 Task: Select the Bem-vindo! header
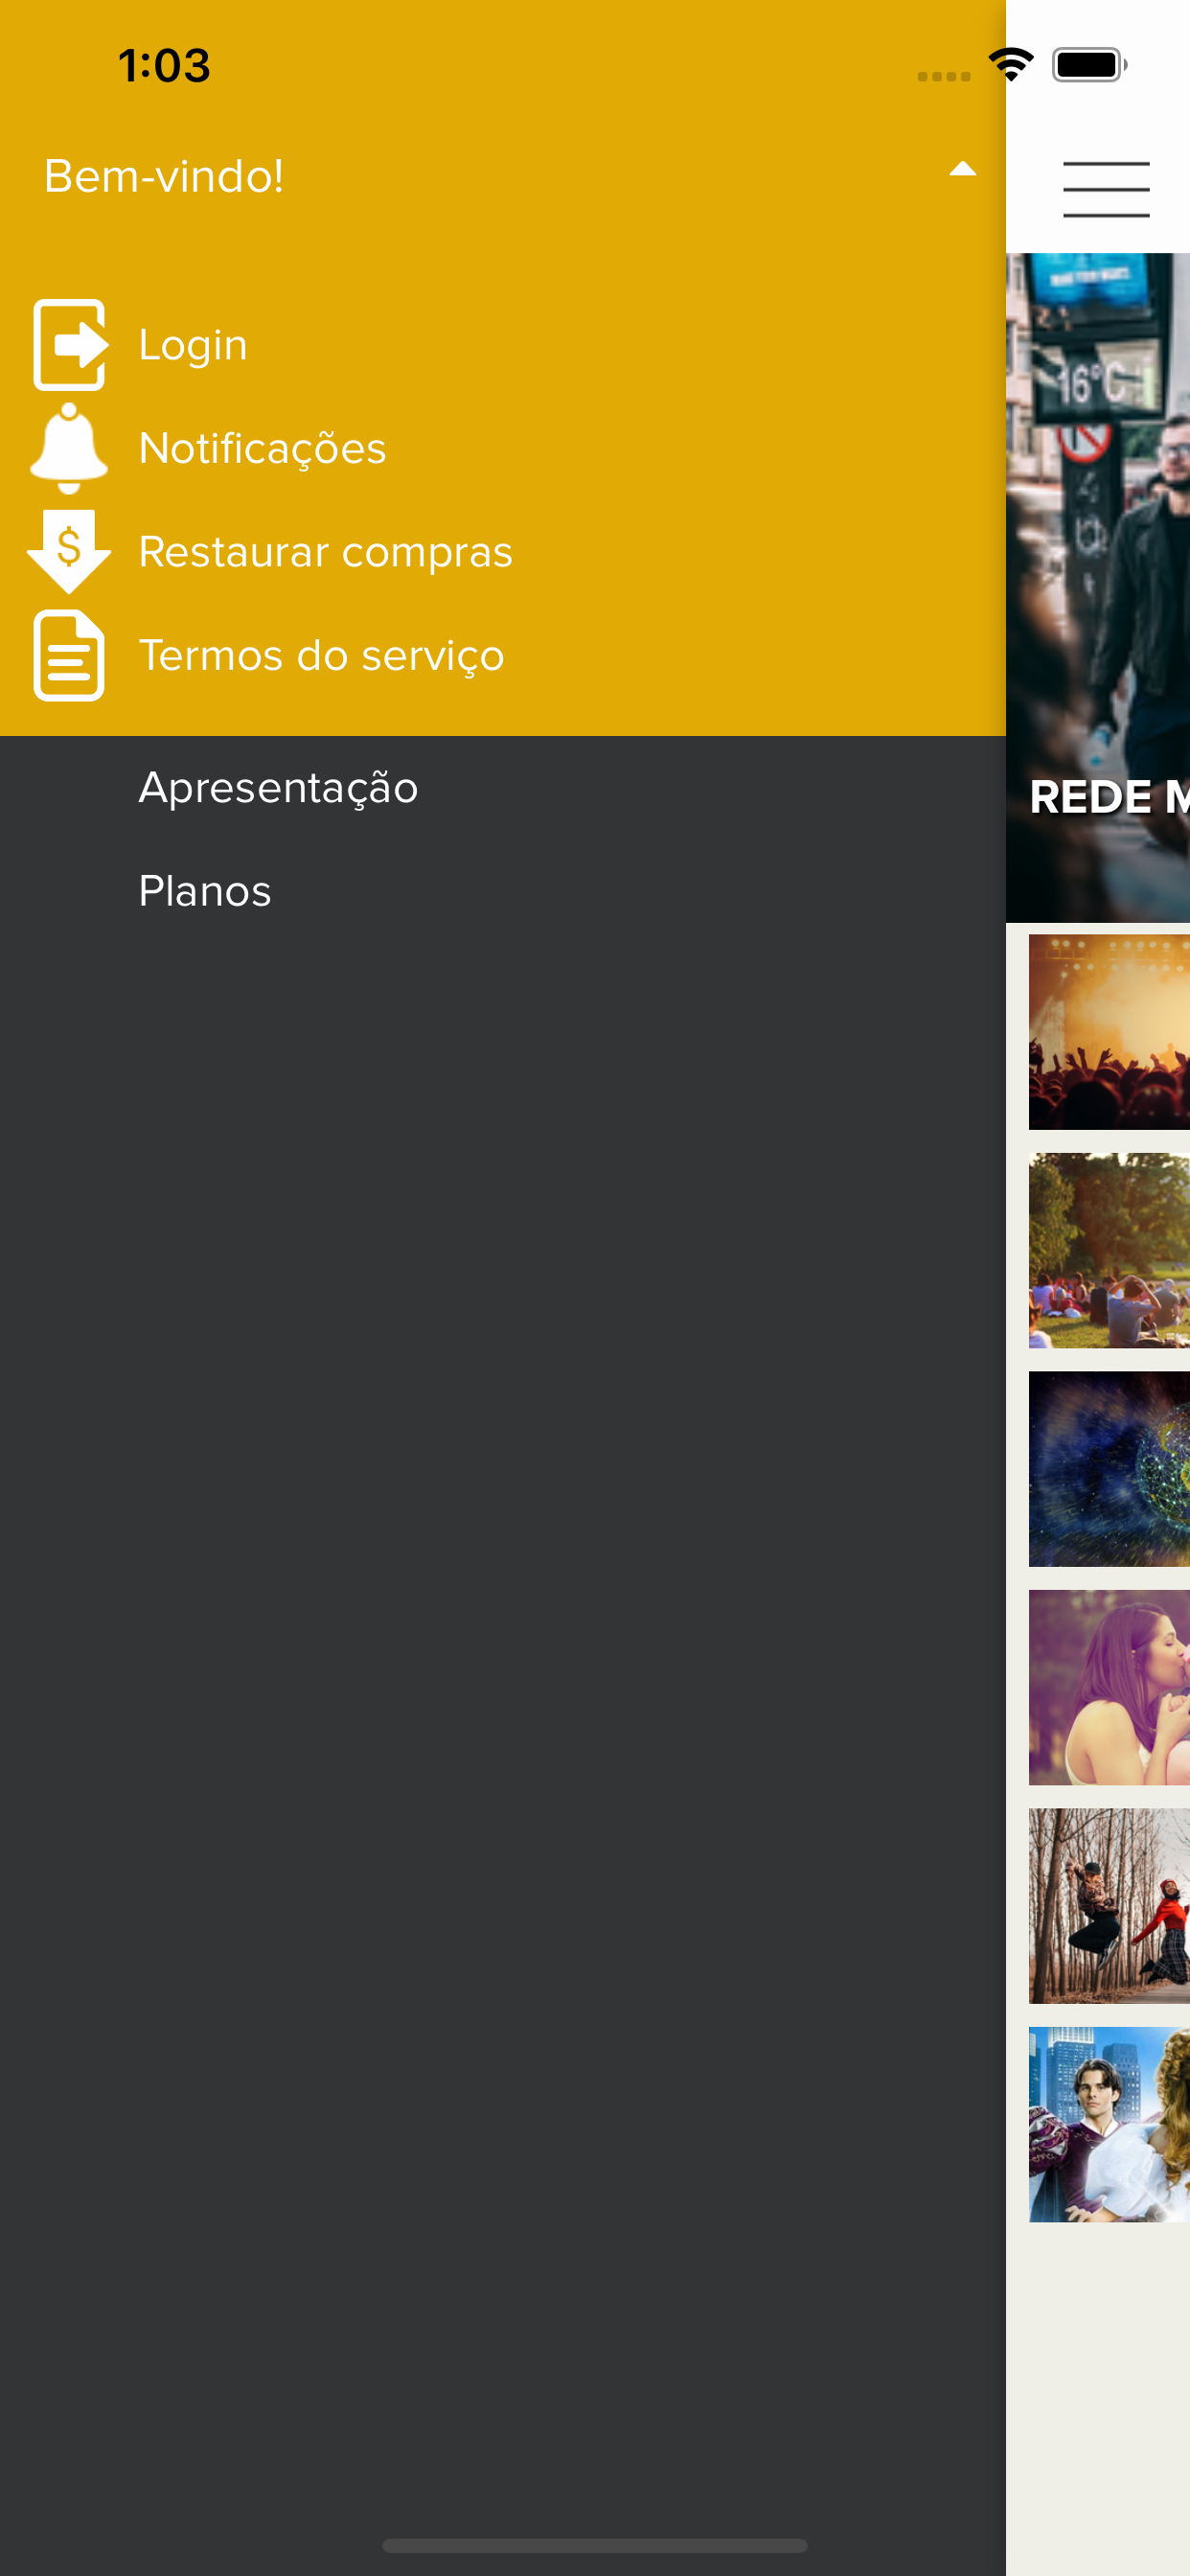point(164,176)
